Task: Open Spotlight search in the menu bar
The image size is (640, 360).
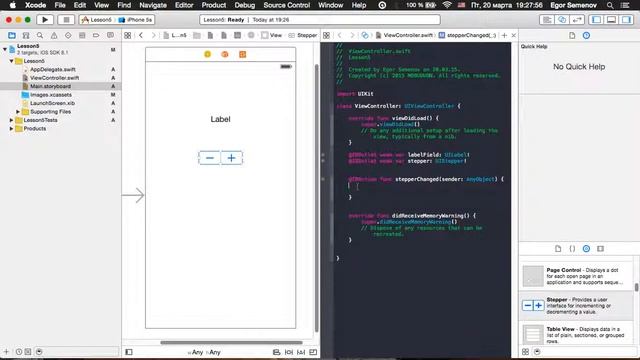Action: tap(610, 5)
